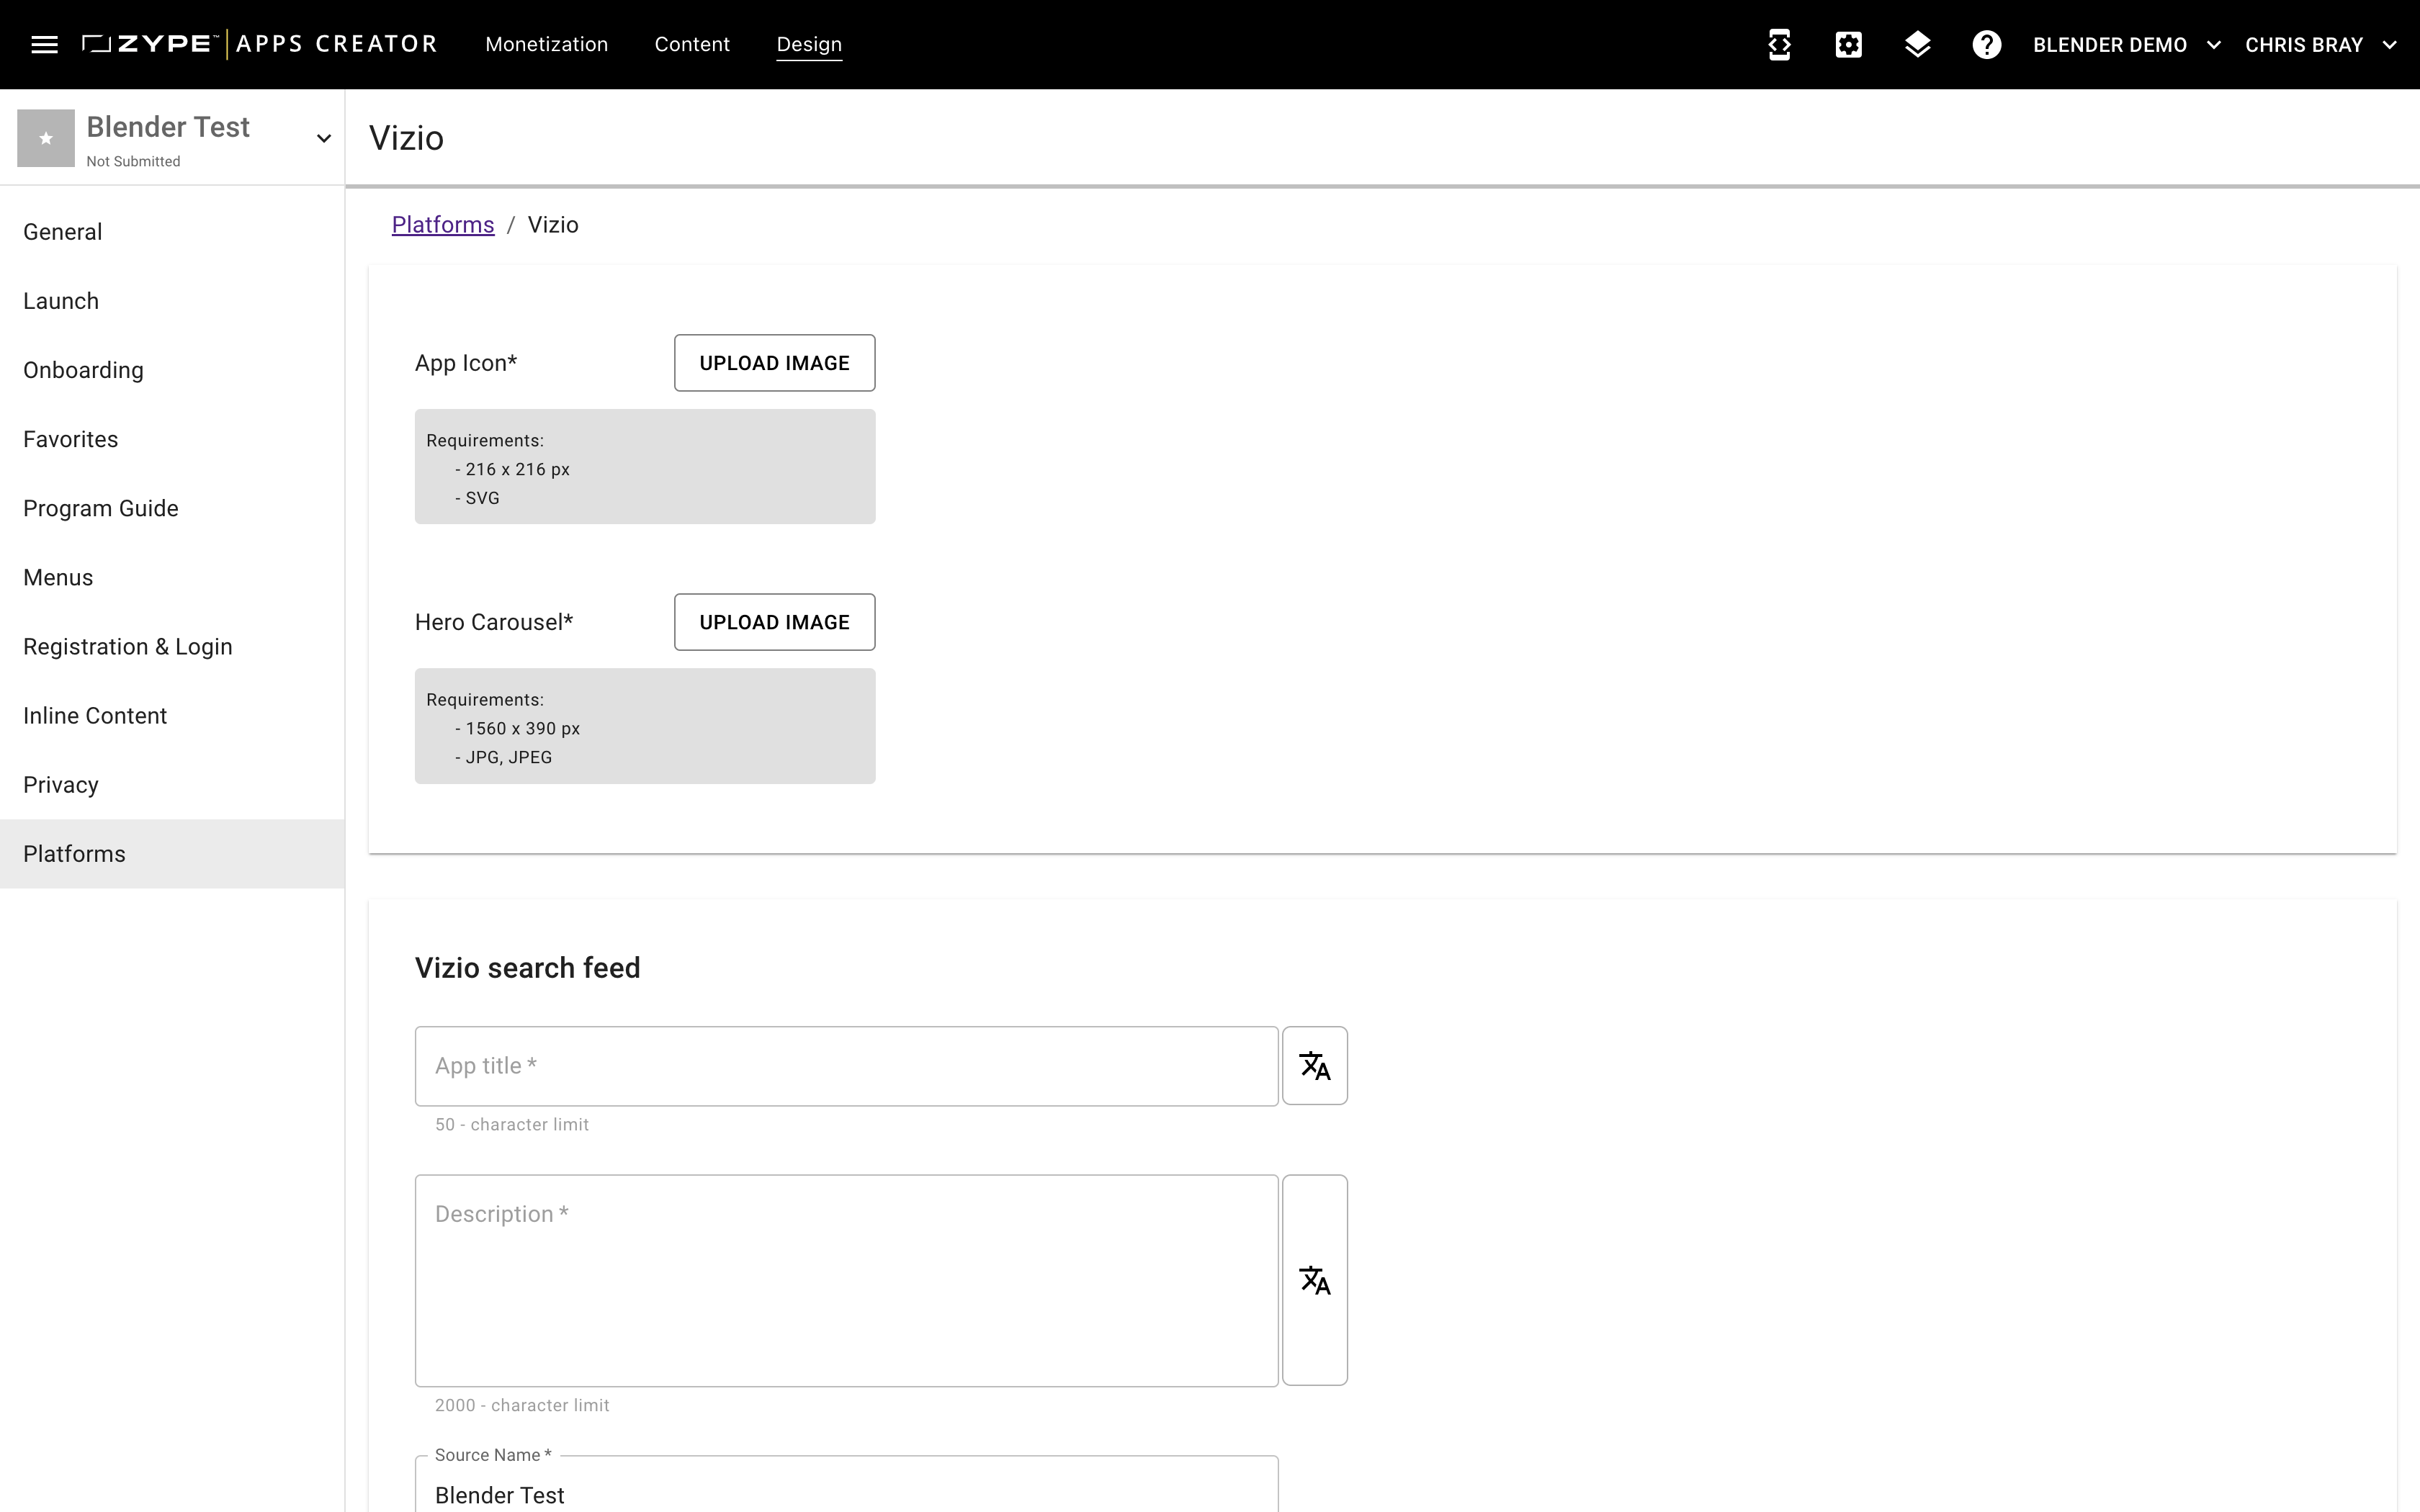The height and width of the screenshot is (1512, 2420).
Task: Click the 'SVG' requirement text
Action: (x=482, y=498)
